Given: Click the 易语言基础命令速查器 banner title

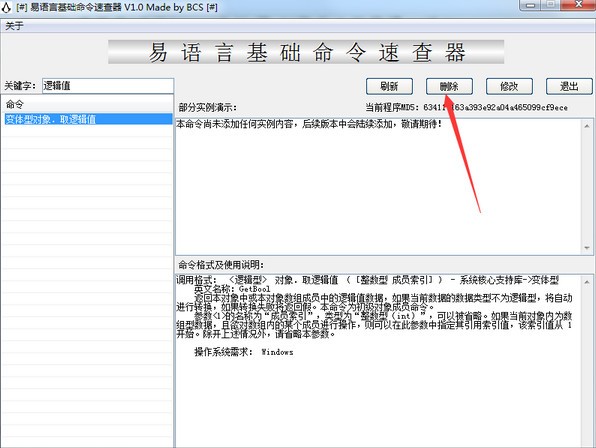Looking at the screenshot, I should pos(306,52).
